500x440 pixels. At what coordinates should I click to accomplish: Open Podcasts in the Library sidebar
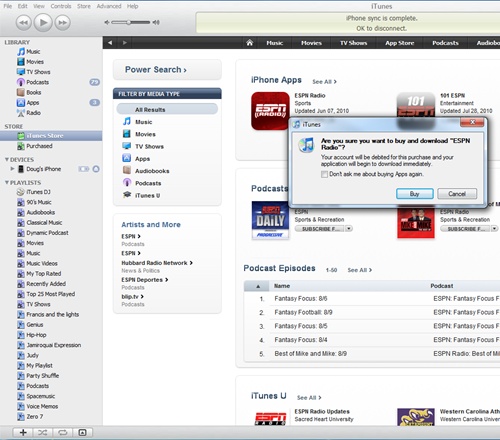click(x=38, y=82)
